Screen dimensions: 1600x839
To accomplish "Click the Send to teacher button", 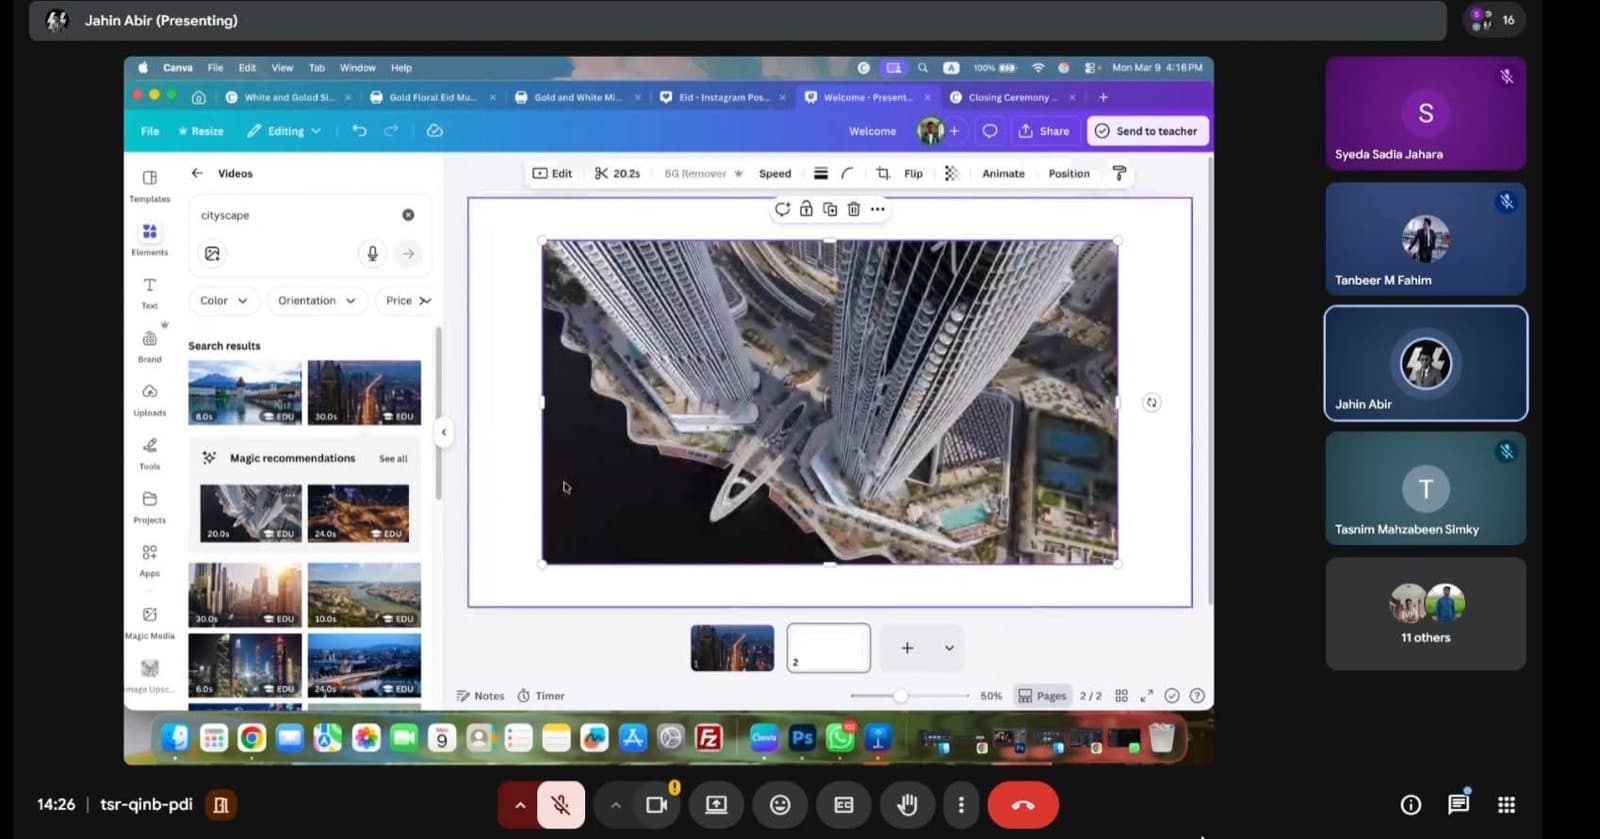I will click(1148, 131).
